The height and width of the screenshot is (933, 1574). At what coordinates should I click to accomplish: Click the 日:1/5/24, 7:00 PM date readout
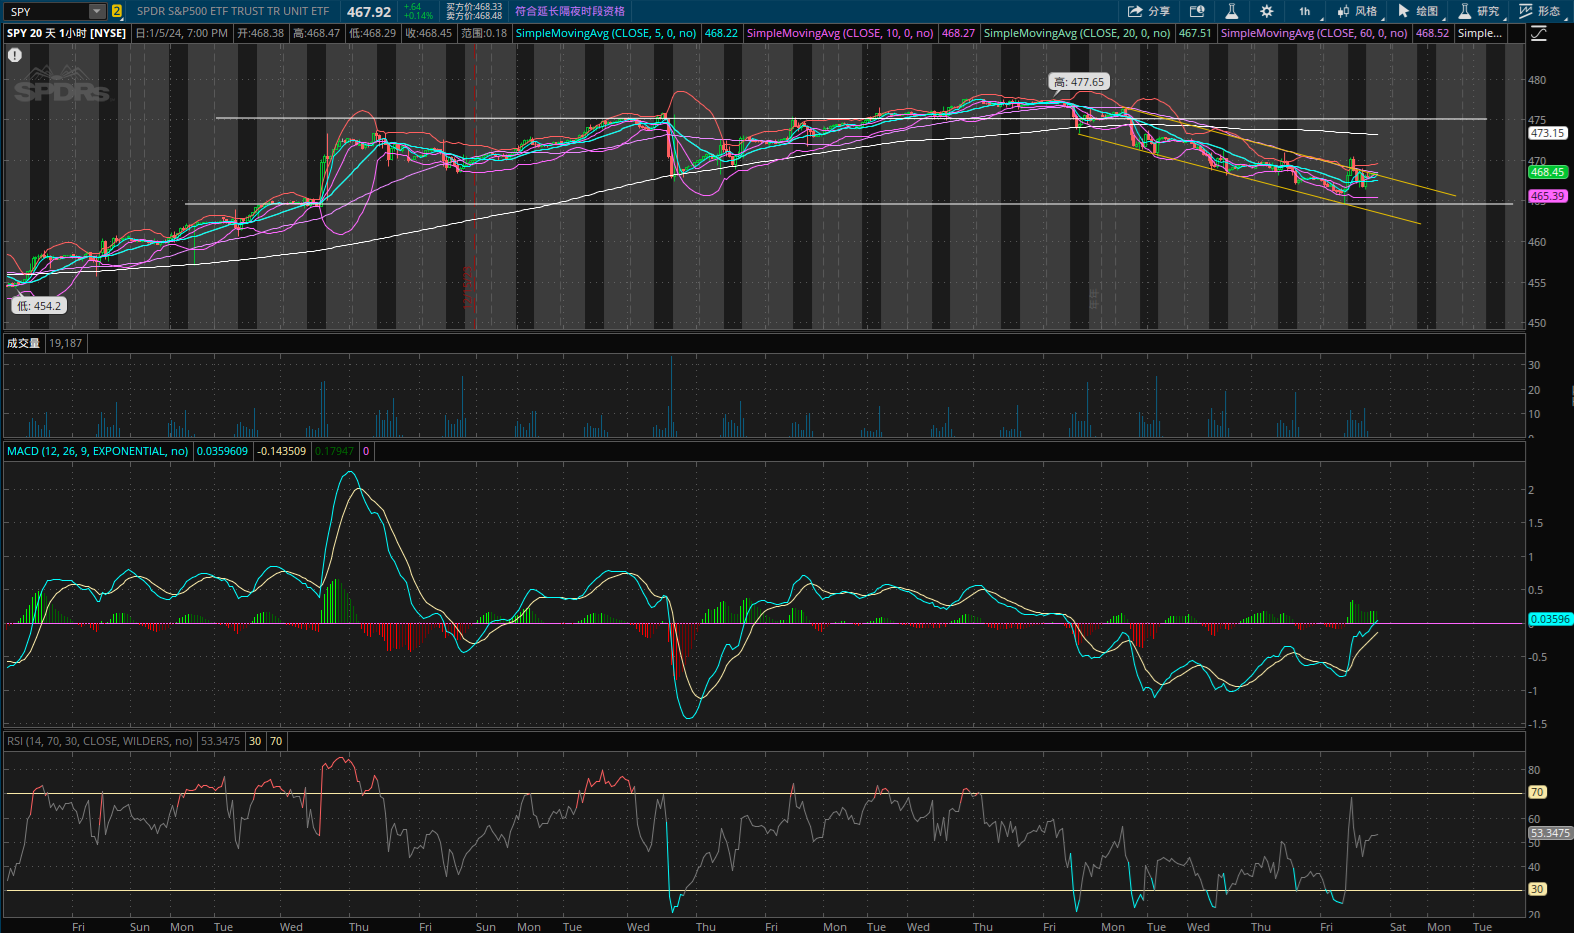[x=182, y=33]
